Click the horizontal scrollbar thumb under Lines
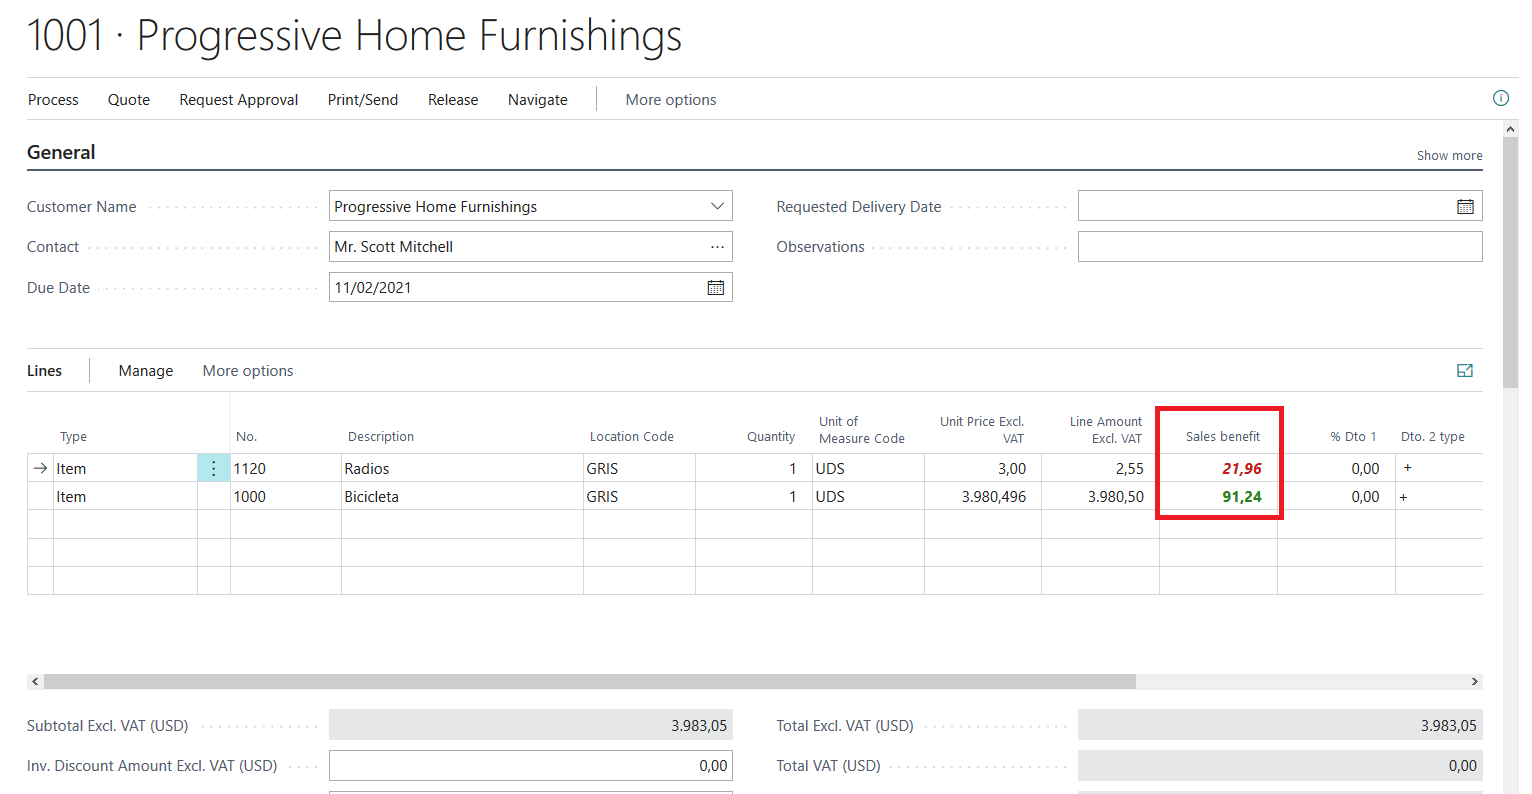 590,681
